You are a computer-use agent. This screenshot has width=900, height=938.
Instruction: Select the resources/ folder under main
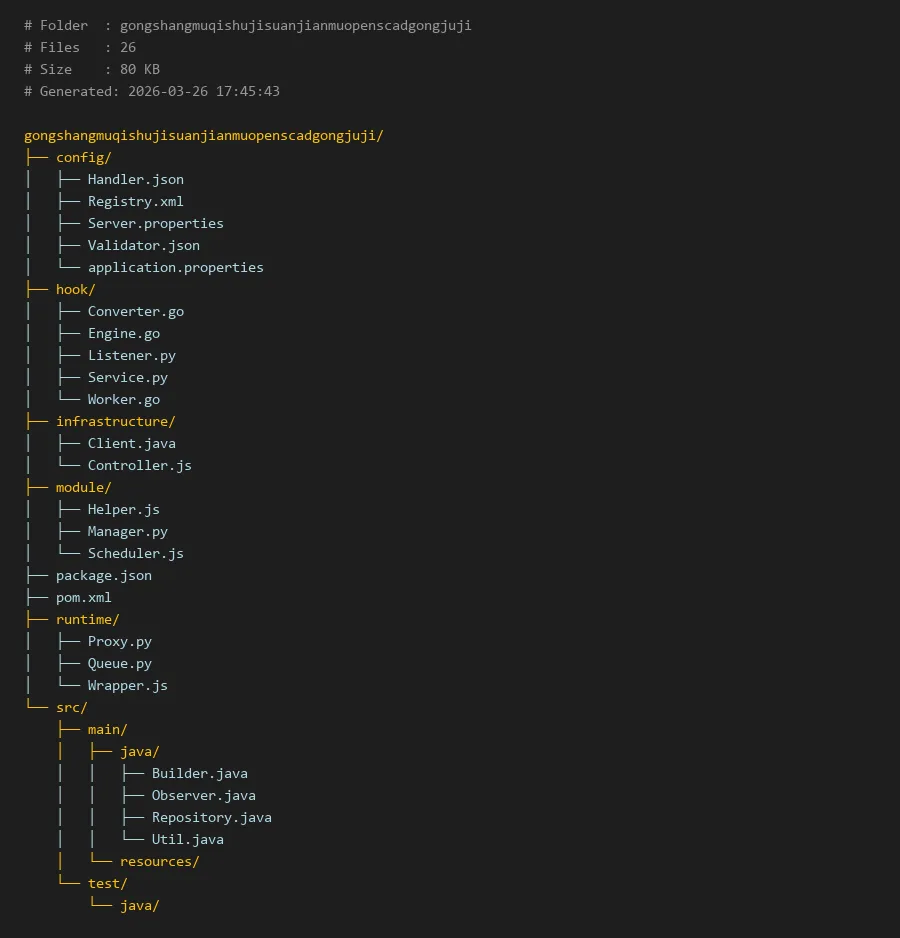click(159, 861)
